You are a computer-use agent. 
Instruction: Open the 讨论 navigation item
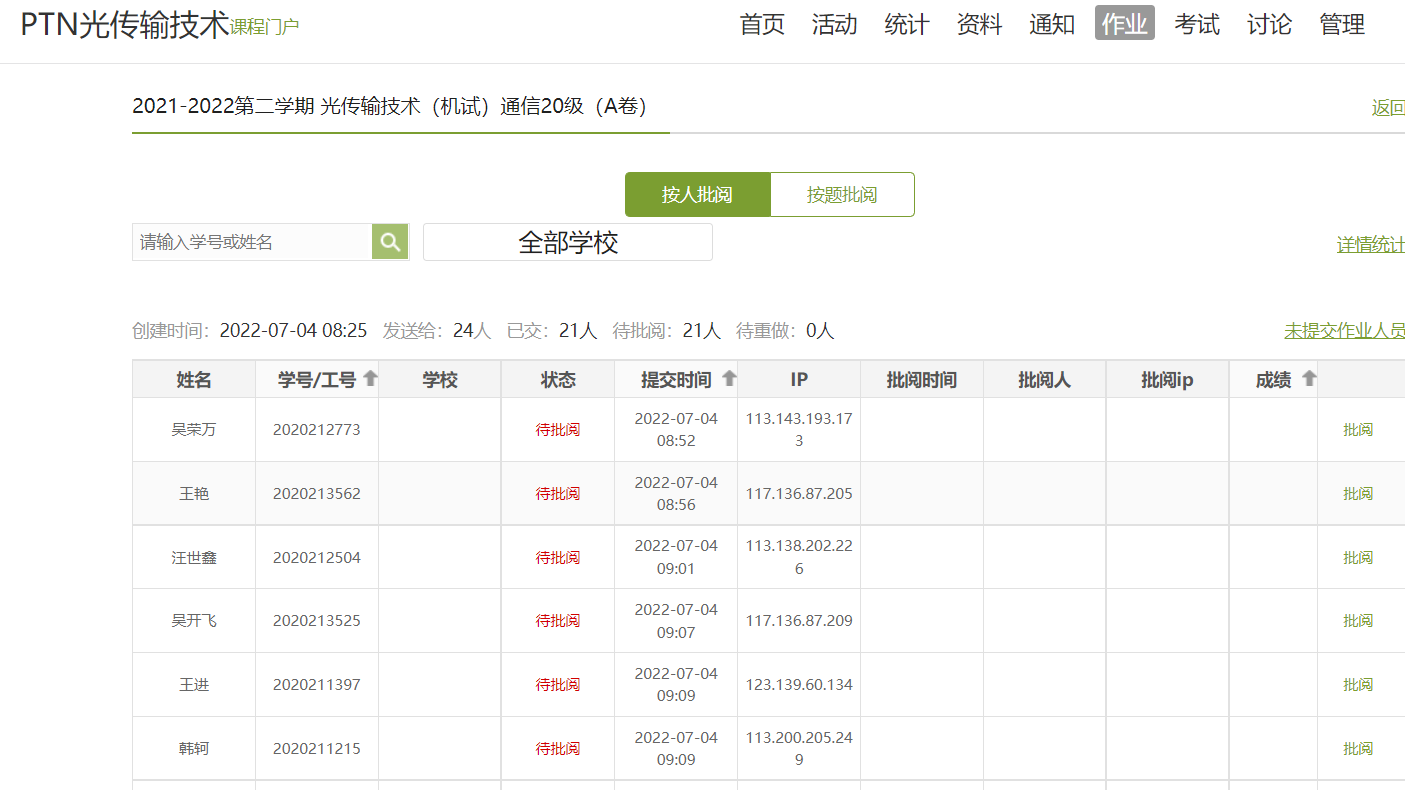[x=1269, y=24]
